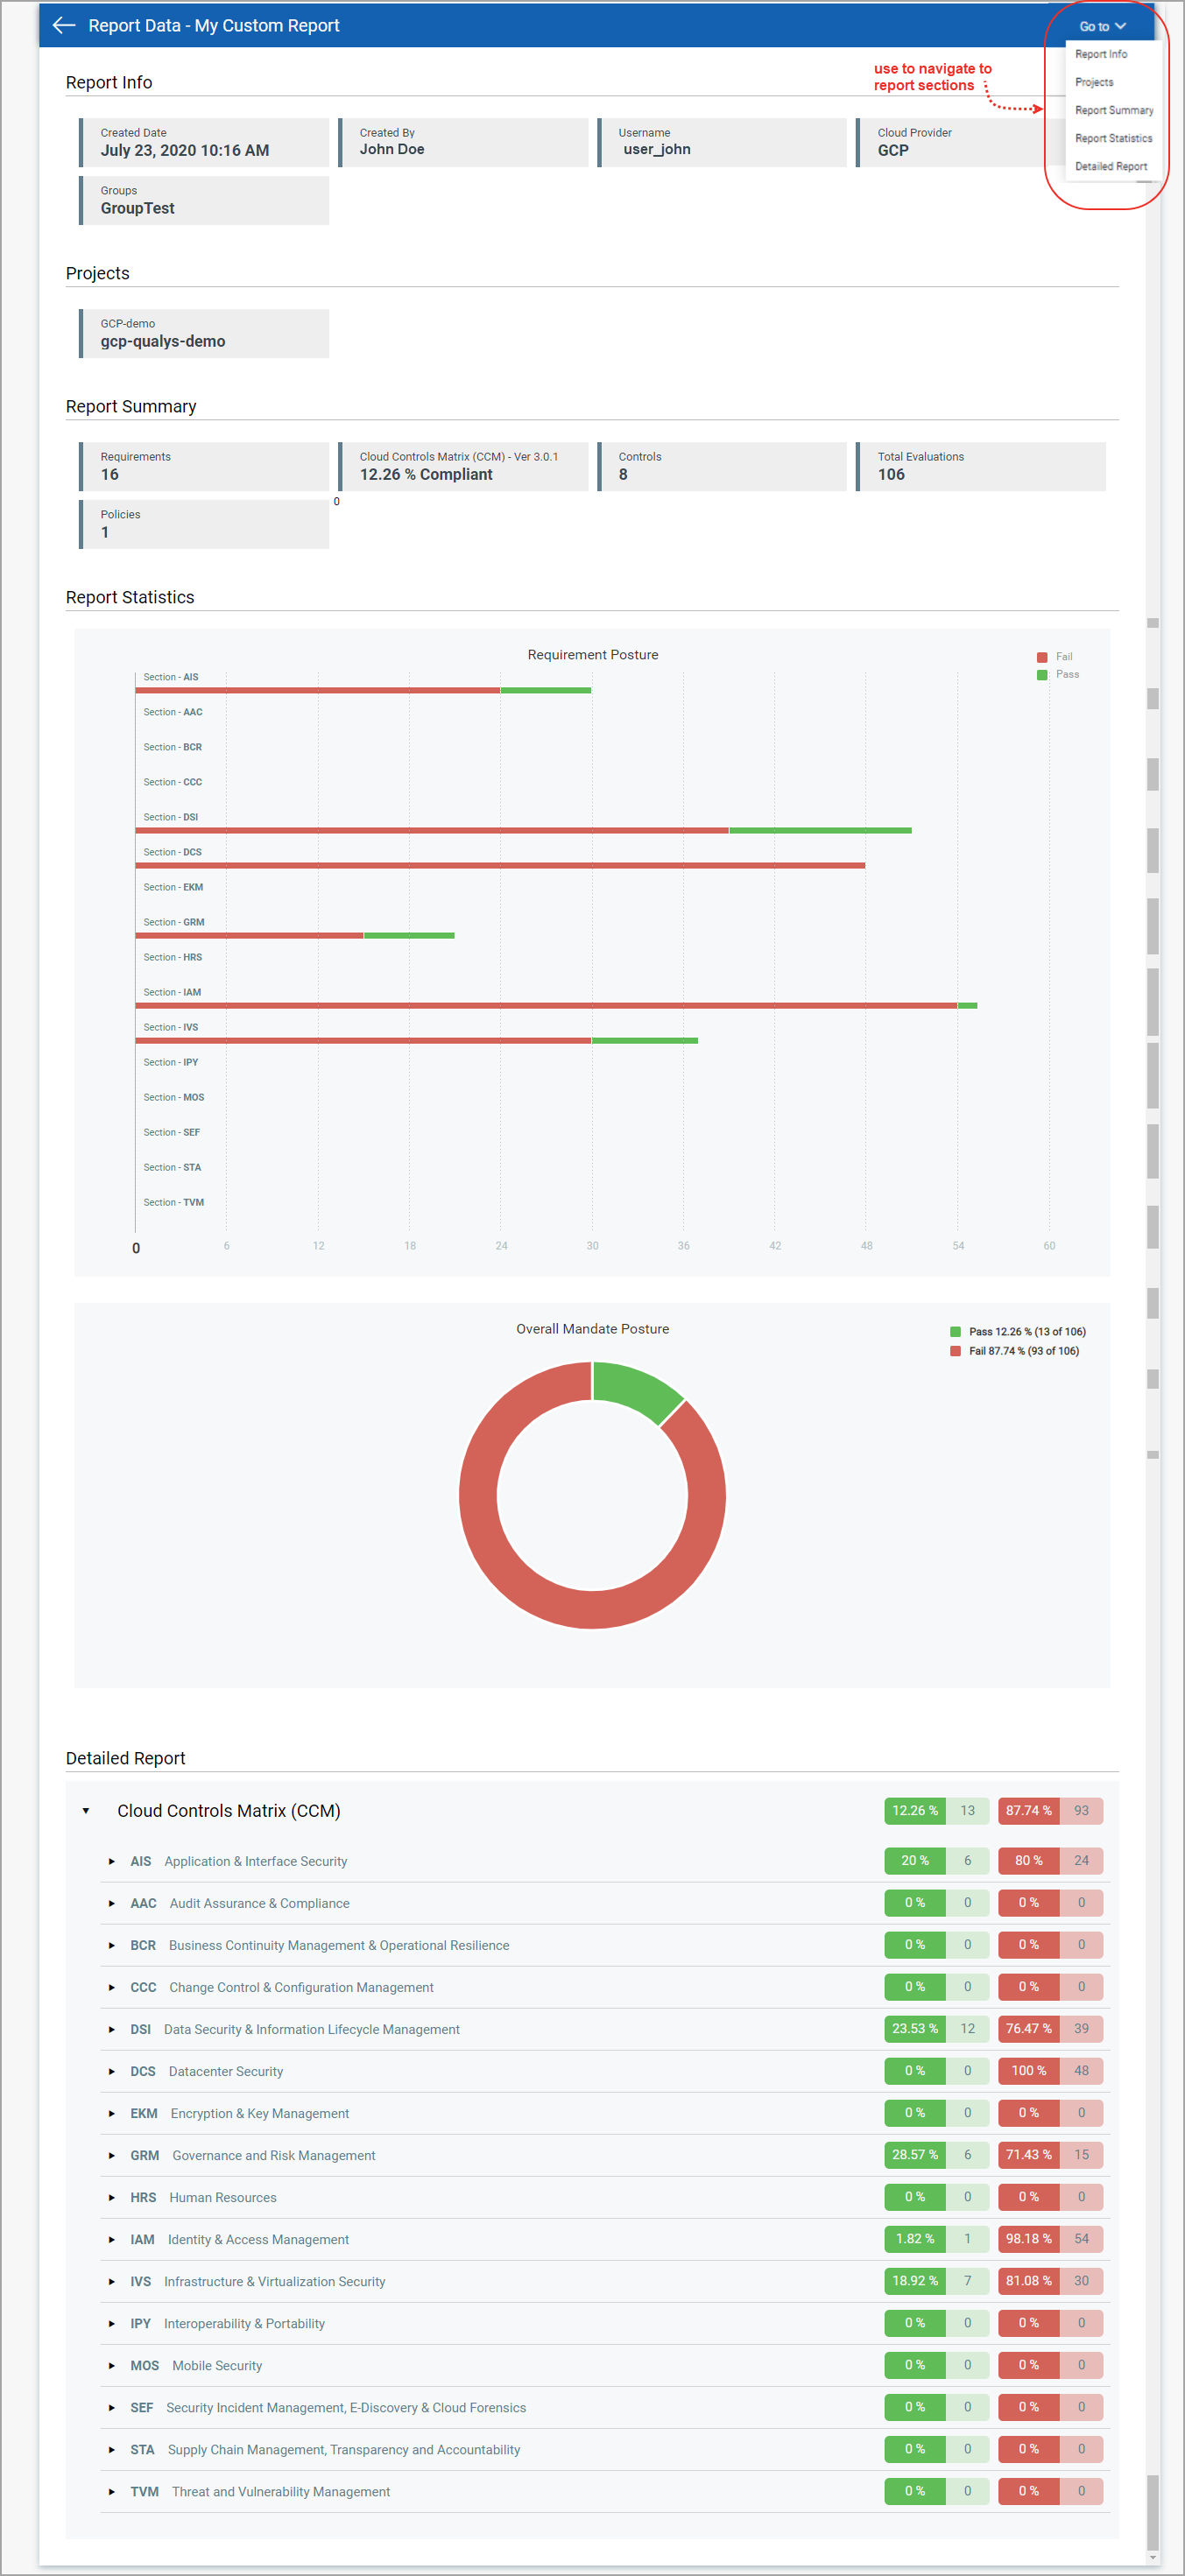1185x2576 pixels.
Task: Collapse the Cloud Controls Matrix (CCM) tree
Action: pyautogui.click(x=86, y=1811)
